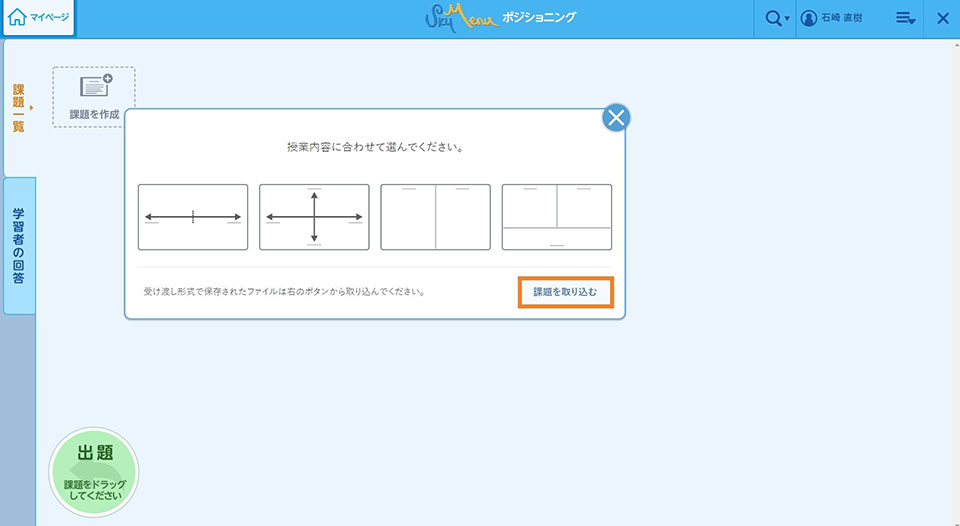Click the user avatar icon
The width and height of the screenshot is (960, 526).
(809, 19)
